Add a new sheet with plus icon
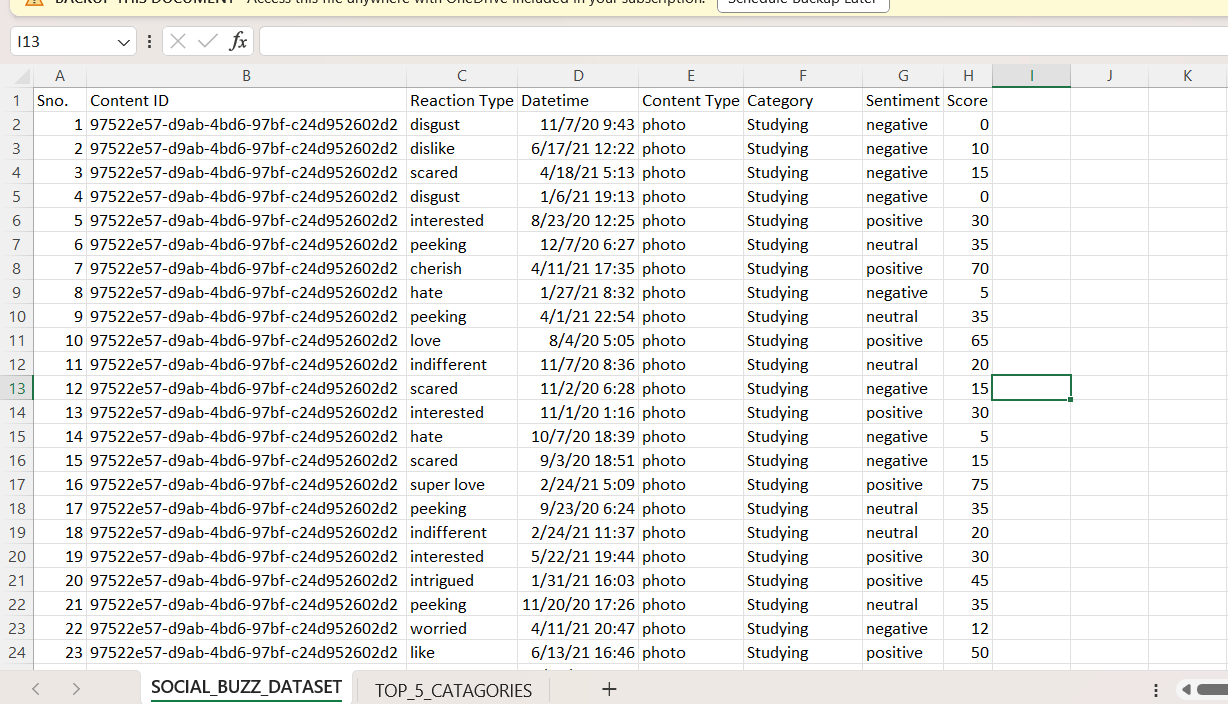1228x704 pixels. [x=608, y=689]
